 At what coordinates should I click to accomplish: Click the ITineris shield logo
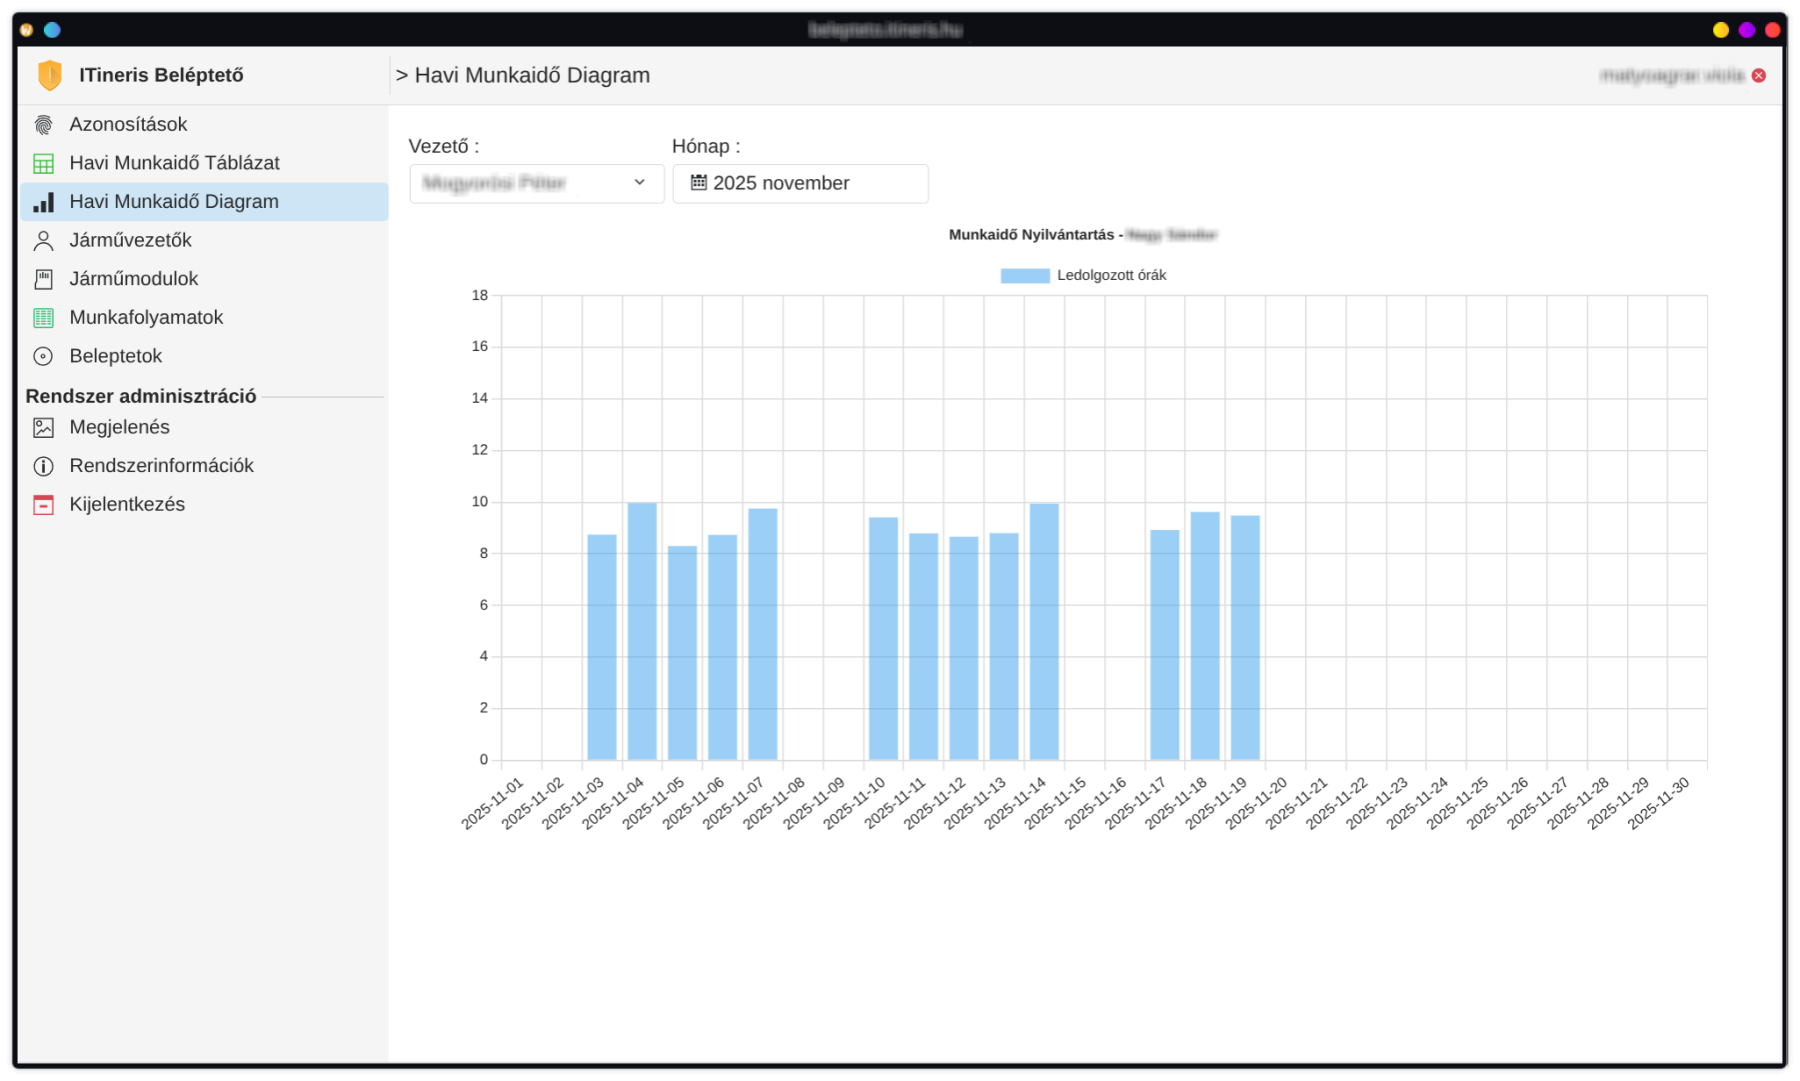point(49,75)
